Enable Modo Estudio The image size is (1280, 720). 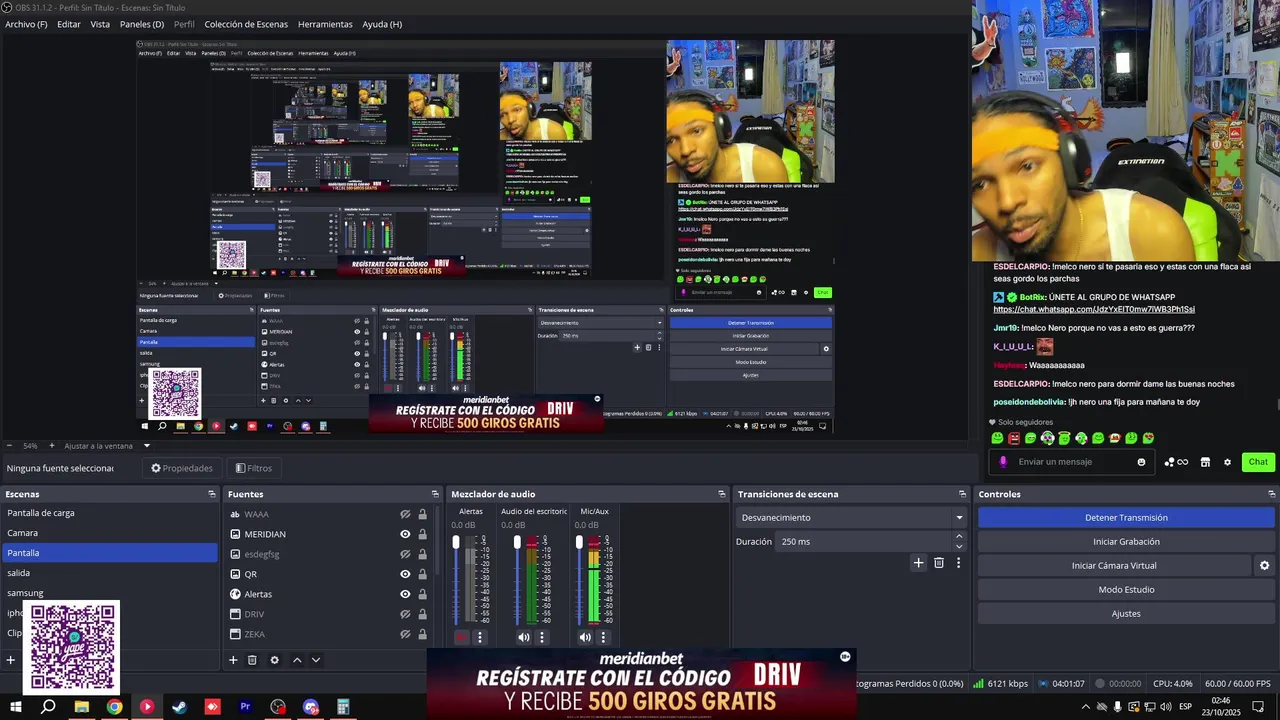(x=1126, y=590)
